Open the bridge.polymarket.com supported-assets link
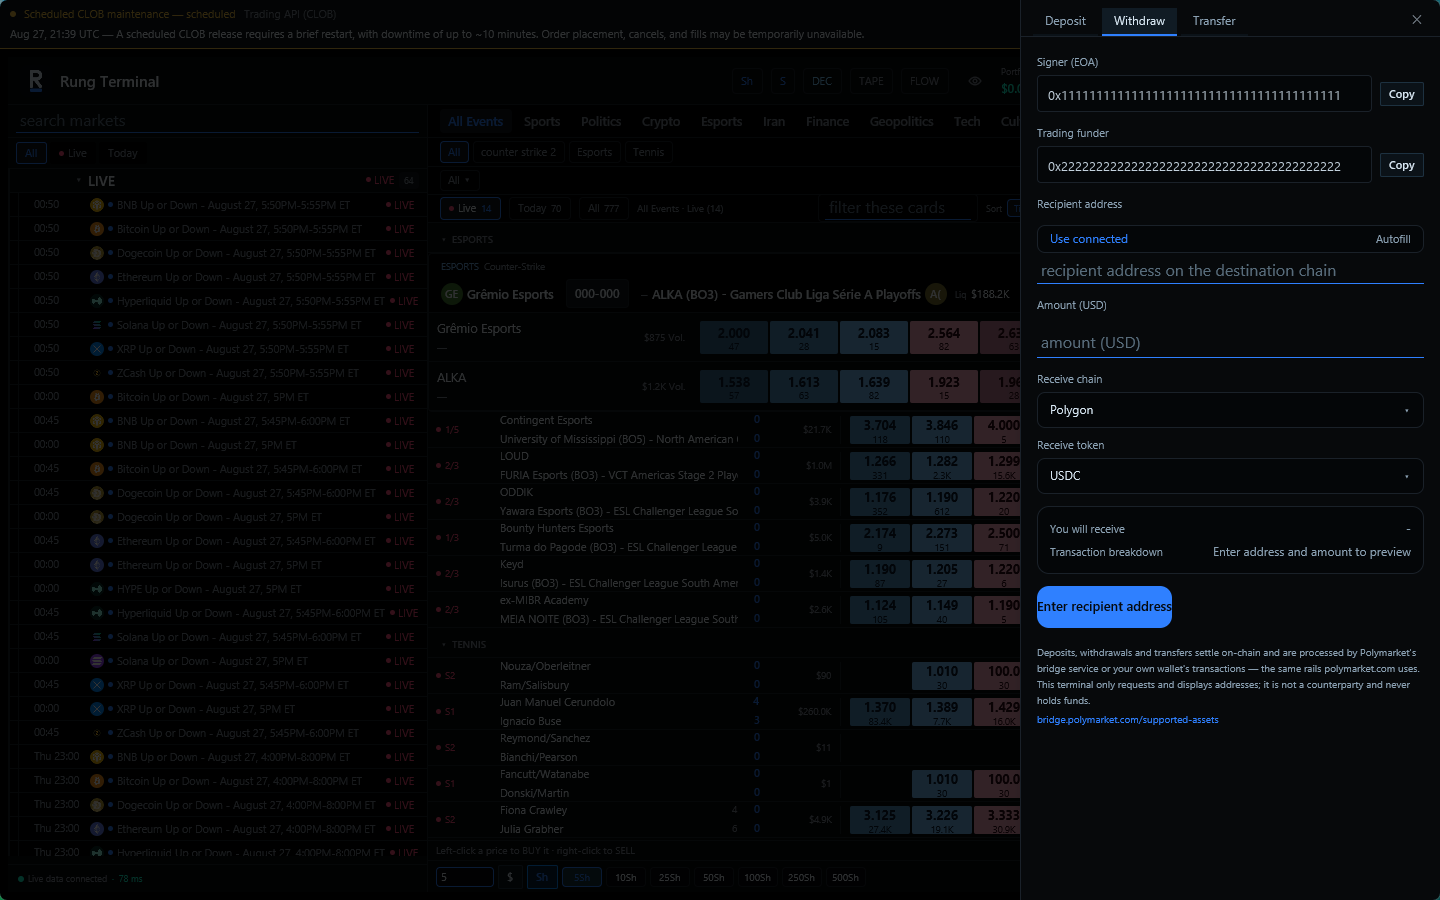Image resolution: width=1440 pixels, height=900 pixels. pyautogui.click(x=1128, y=720)
